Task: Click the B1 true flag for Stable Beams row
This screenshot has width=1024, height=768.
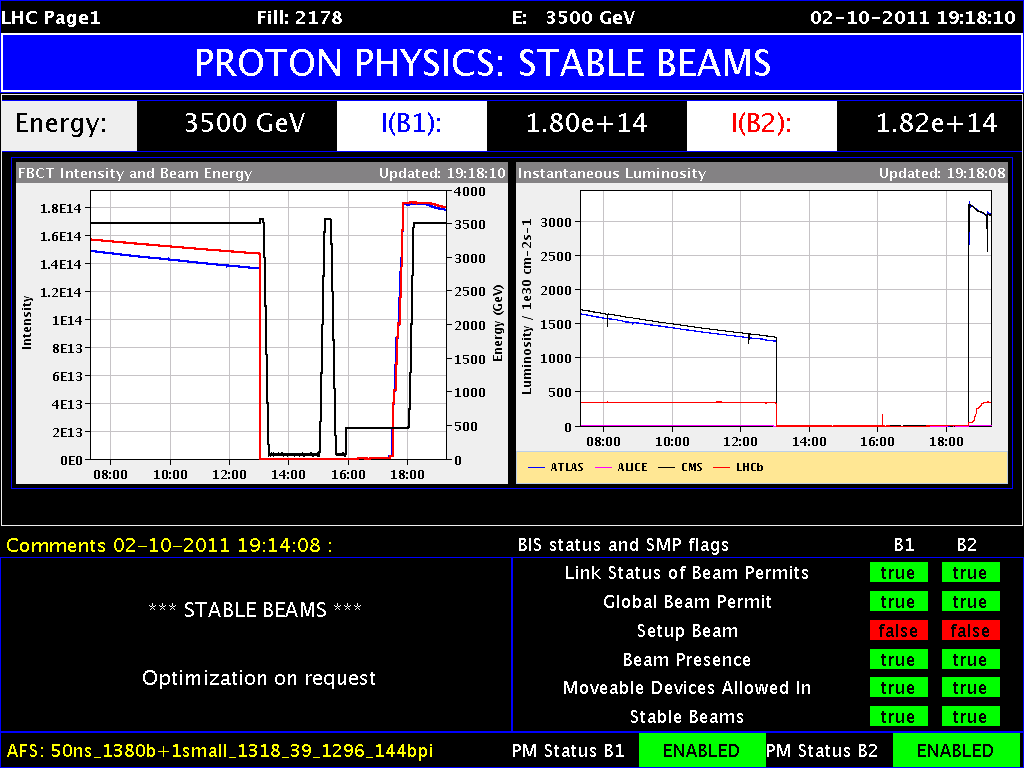Action: (x=898, y=716)
